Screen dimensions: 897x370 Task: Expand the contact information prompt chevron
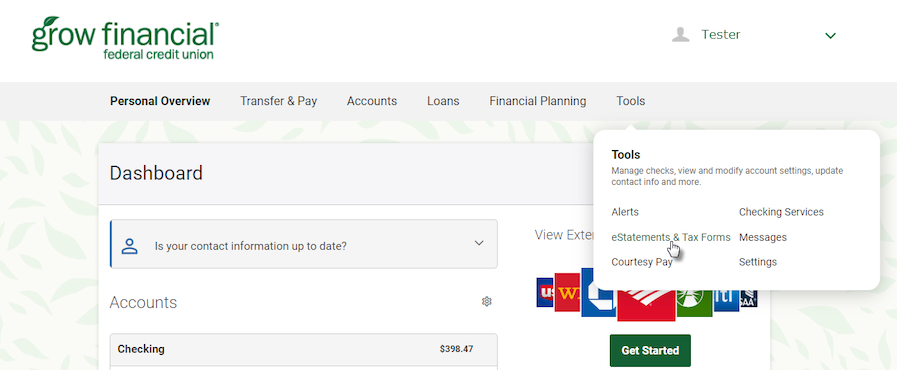pyautogui.click(x=479, y=243)
